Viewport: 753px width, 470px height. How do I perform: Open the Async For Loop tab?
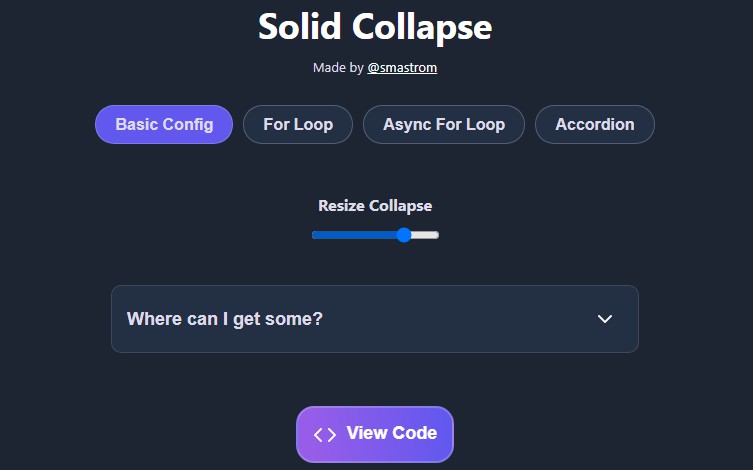(x=444, y=125)
